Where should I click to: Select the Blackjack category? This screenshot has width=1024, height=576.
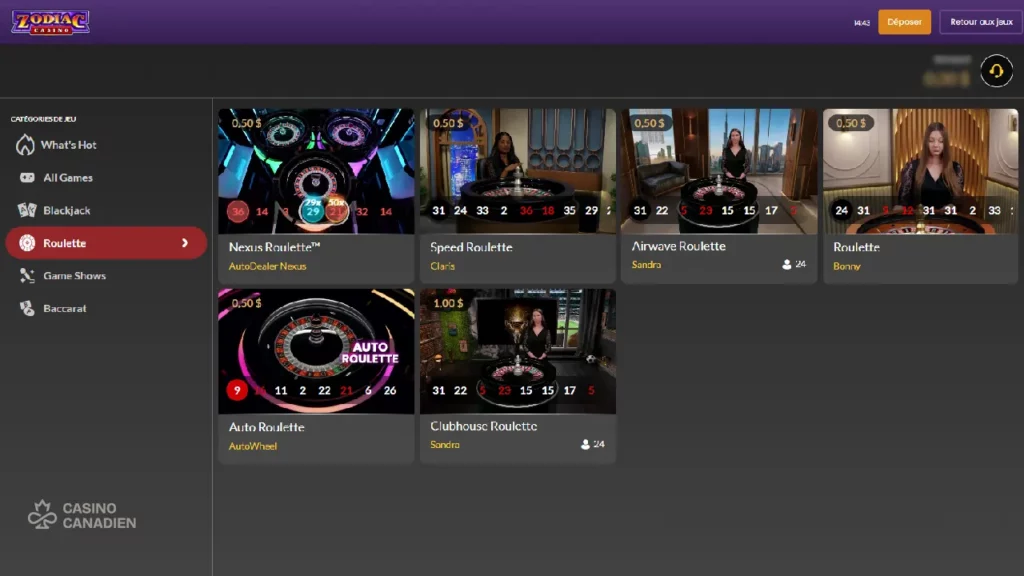[67, 211]
